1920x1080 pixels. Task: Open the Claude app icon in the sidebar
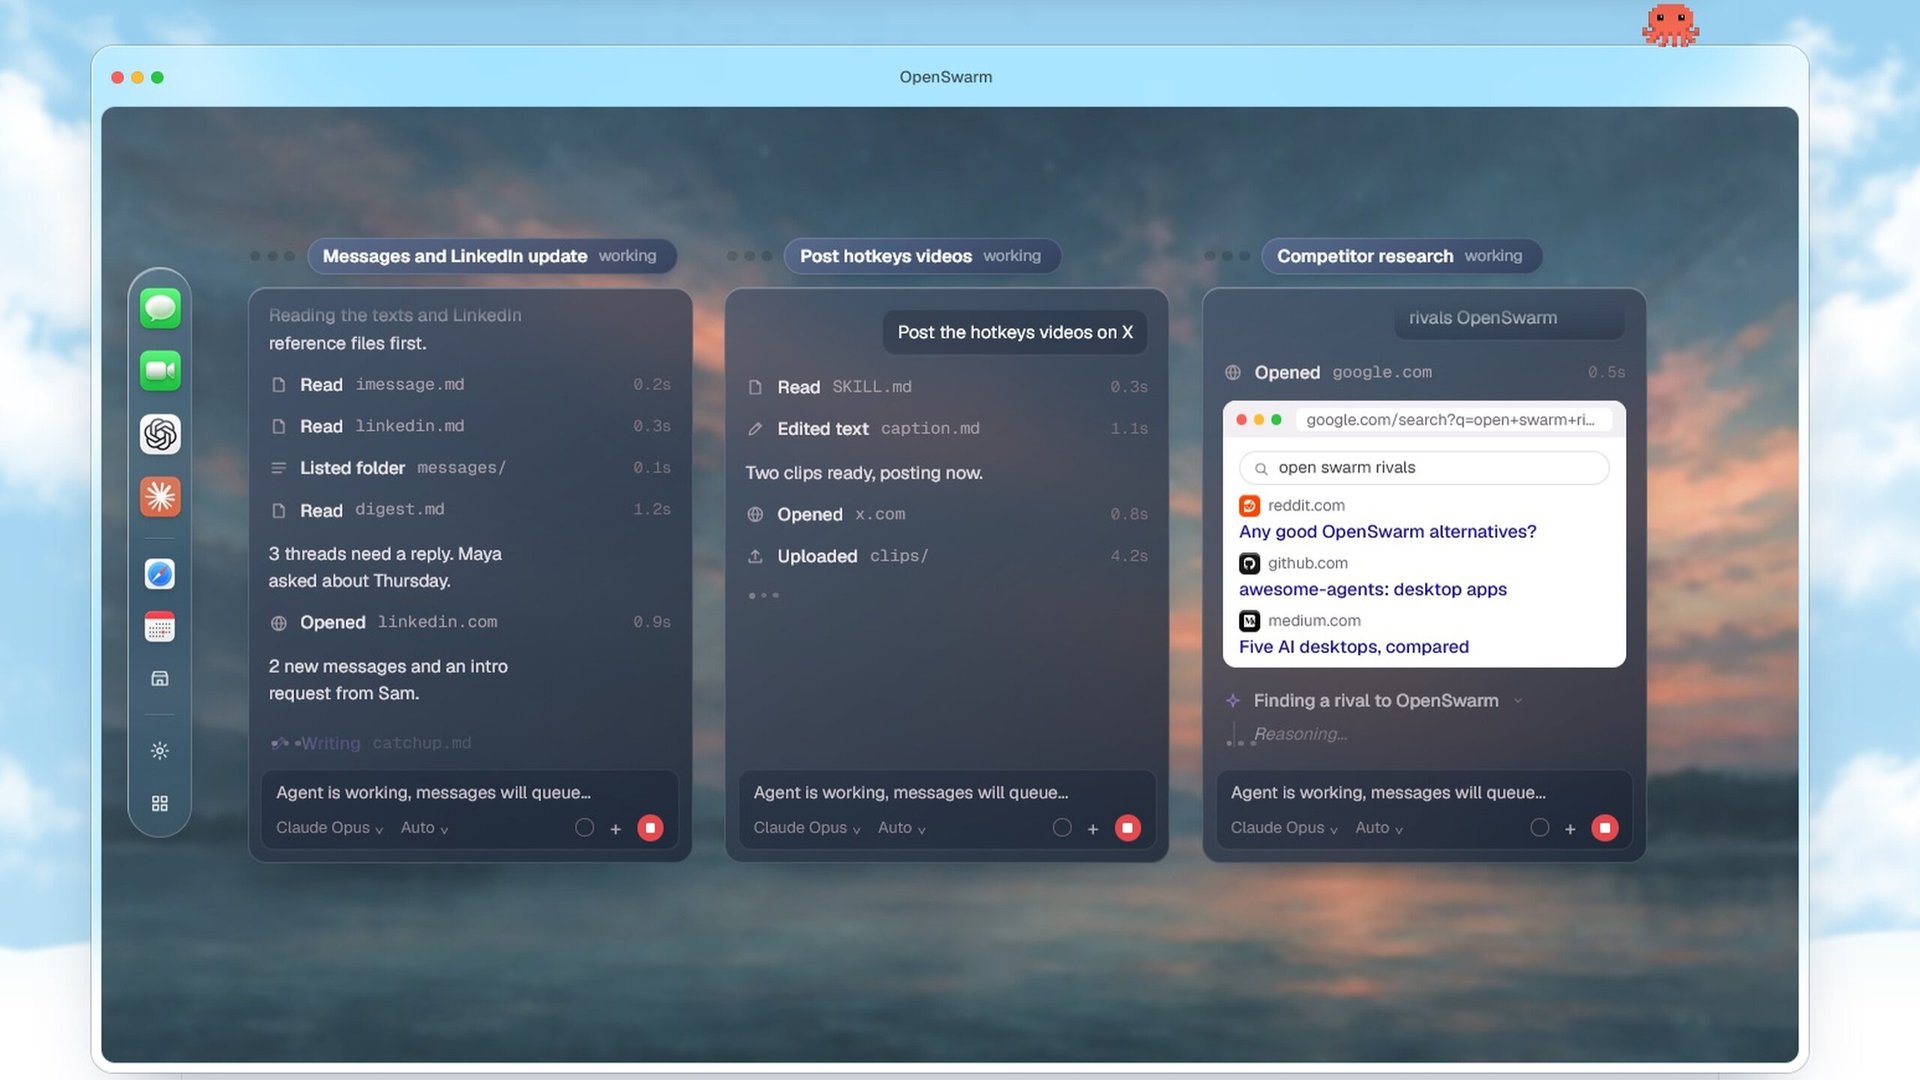(160, 496)
